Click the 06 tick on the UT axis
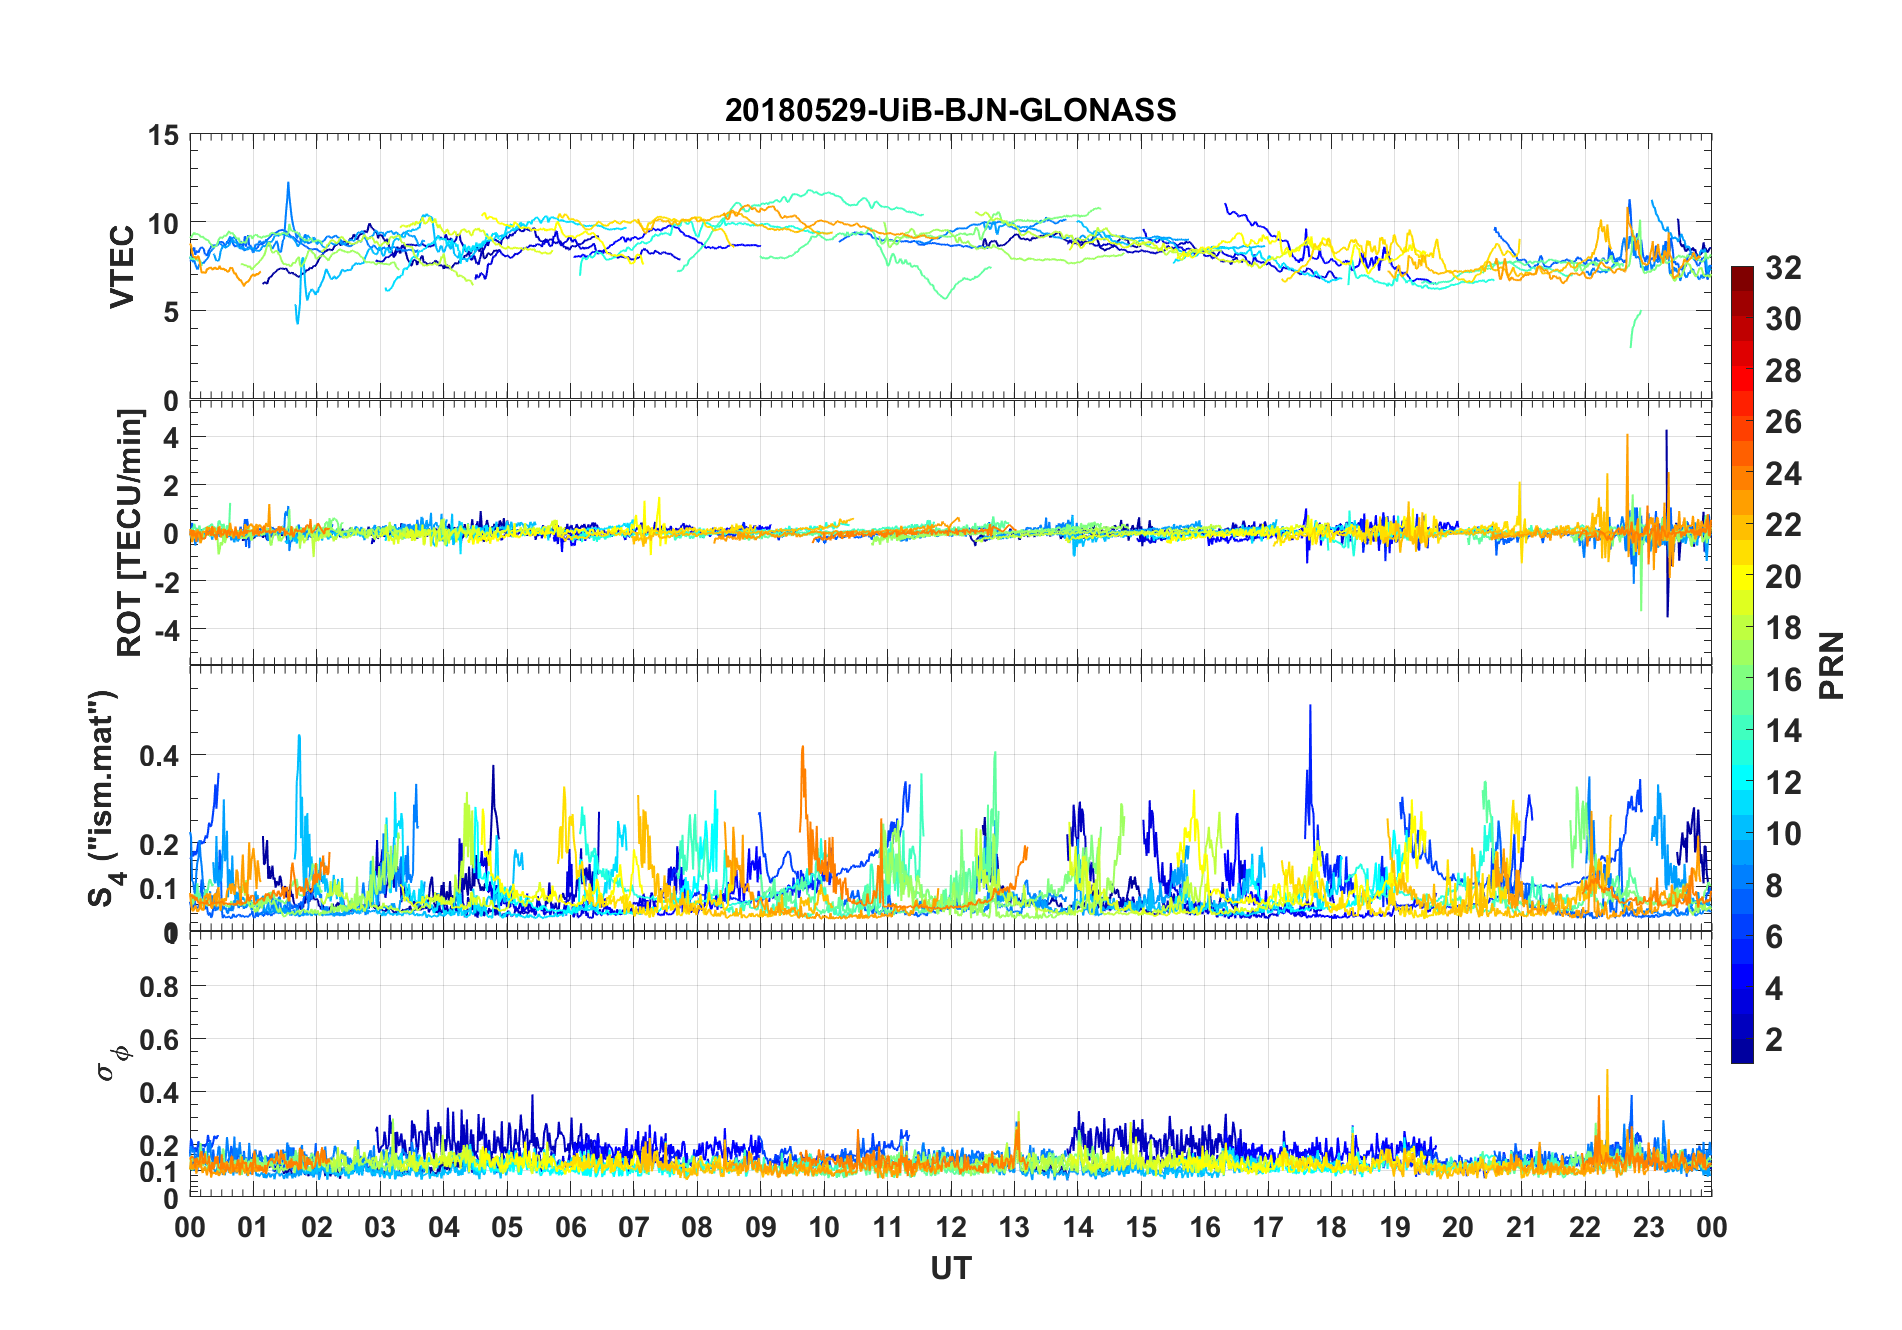The image size is (1902, 1330). click(x=570, y=1227)
